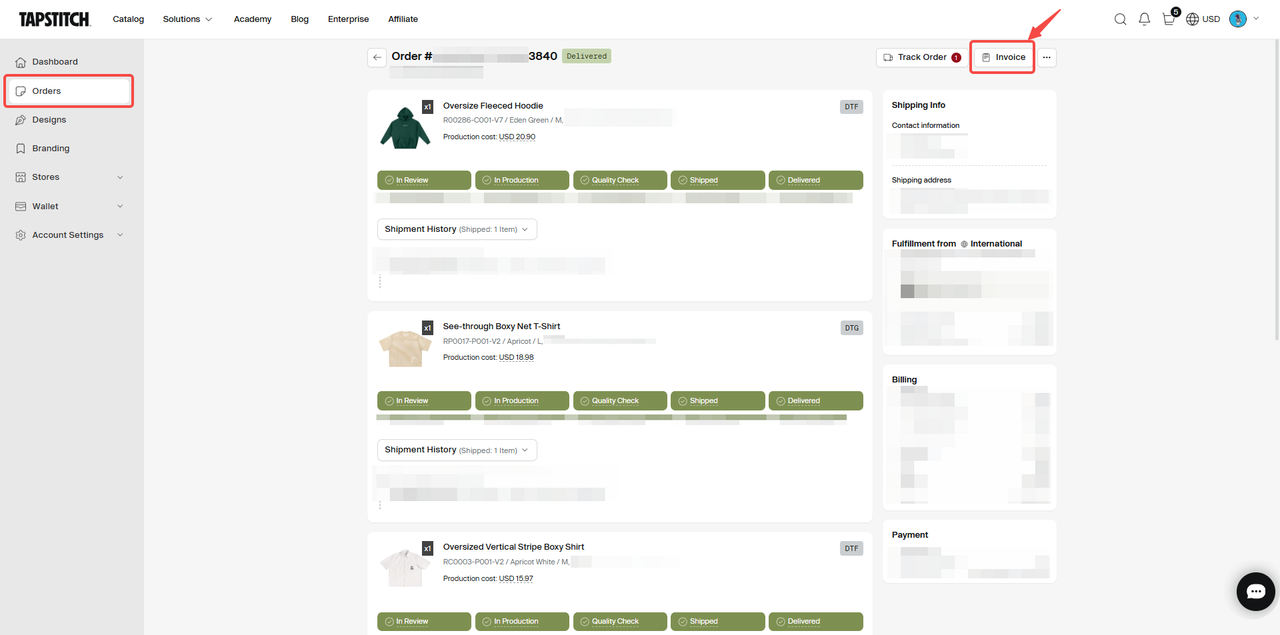The height and width of the screenshot is (635, 1280).
Task: Open the chat support bubble
Action: tap(1255, 591)
